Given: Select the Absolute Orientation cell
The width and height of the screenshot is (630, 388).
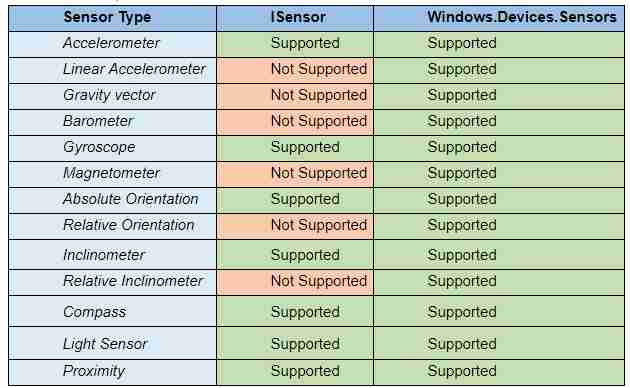Looking at the screenshot, I should tap(131, 199).
